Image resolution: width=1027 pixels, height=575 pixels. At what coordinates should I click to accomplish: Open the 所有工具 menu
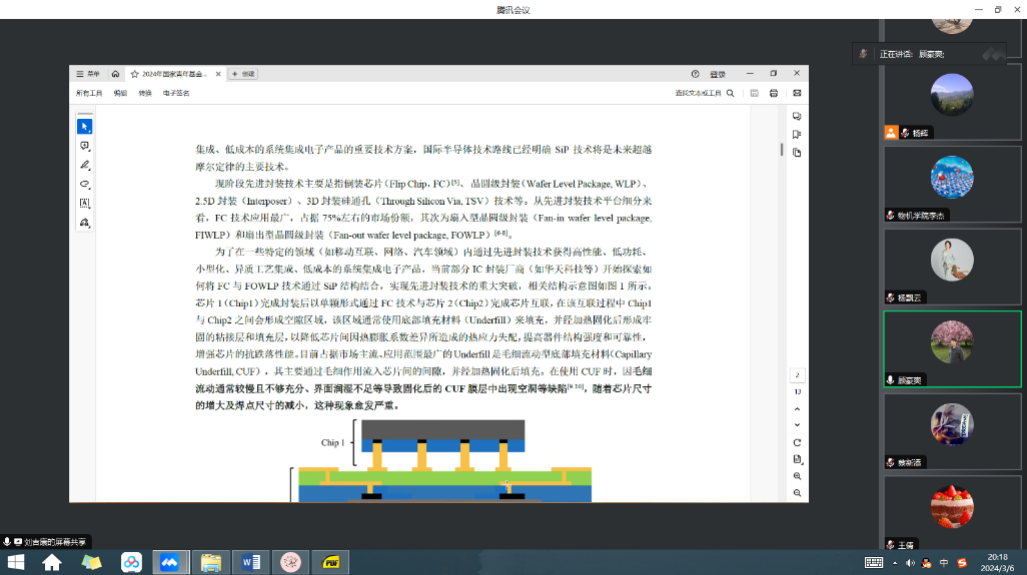click(89, 93)
